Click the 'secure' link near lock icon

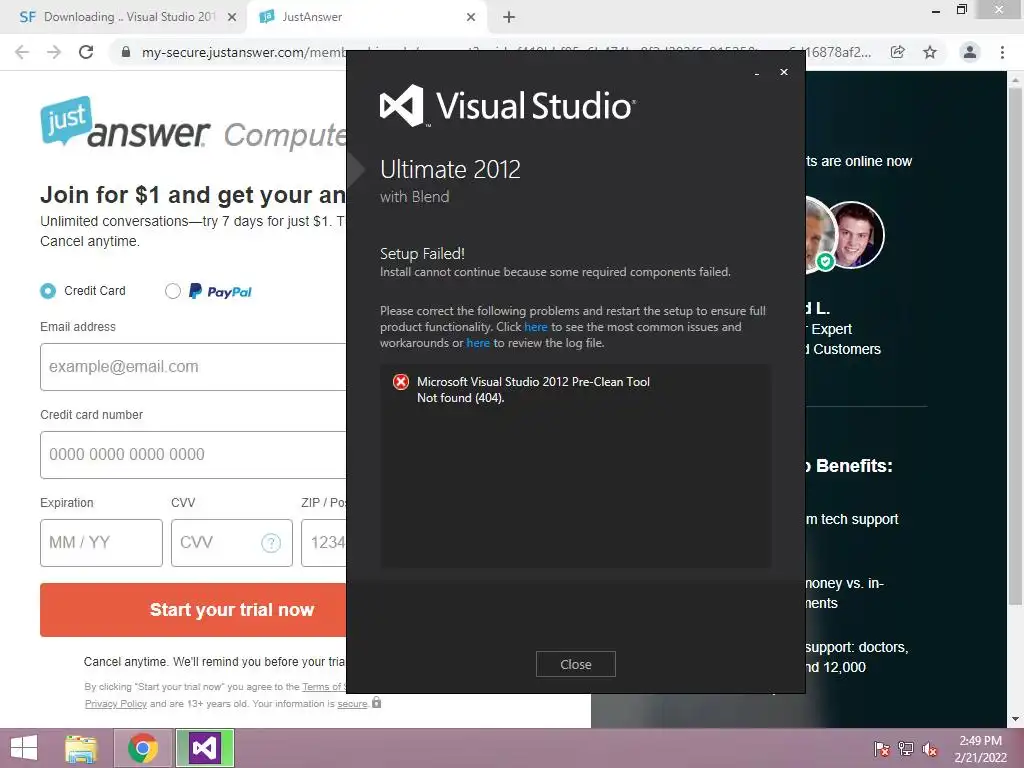pyautogui.click(x=353, y=704)
